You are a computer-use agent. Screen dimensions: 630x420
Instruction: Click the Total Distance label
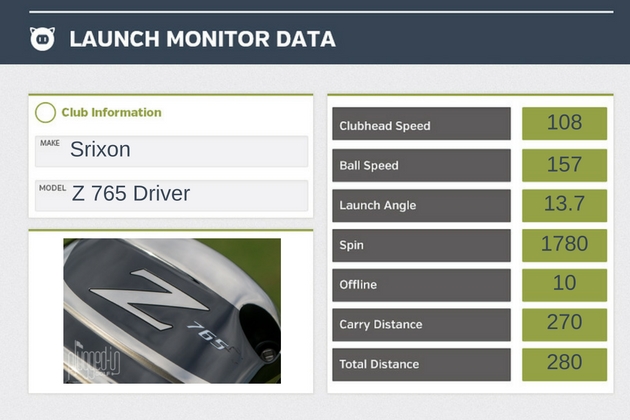(x=421, y=365)
